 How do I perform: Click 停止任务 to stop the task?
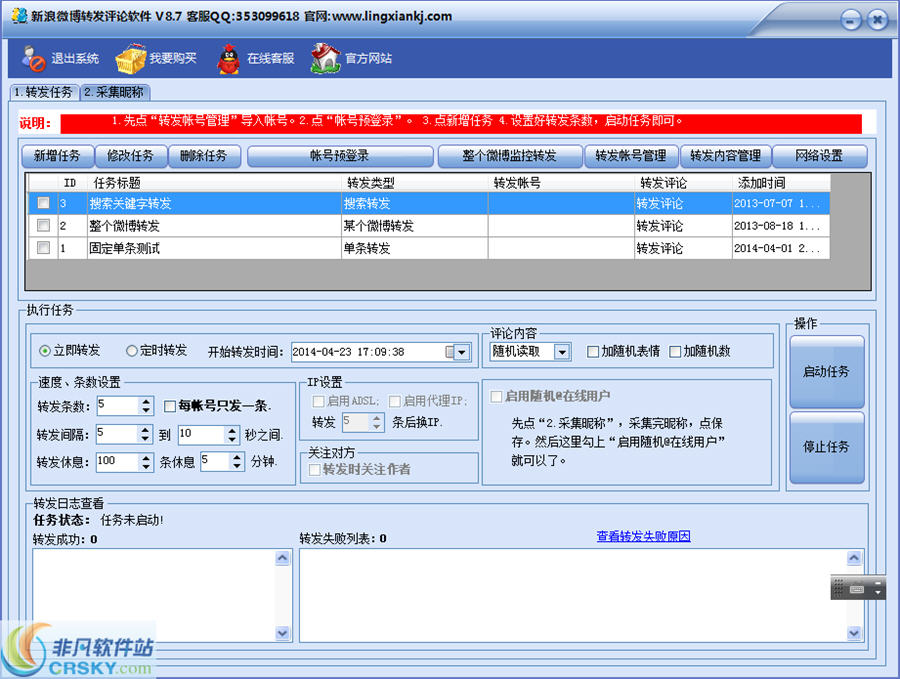pyautogui.click(x=827, y=447)
